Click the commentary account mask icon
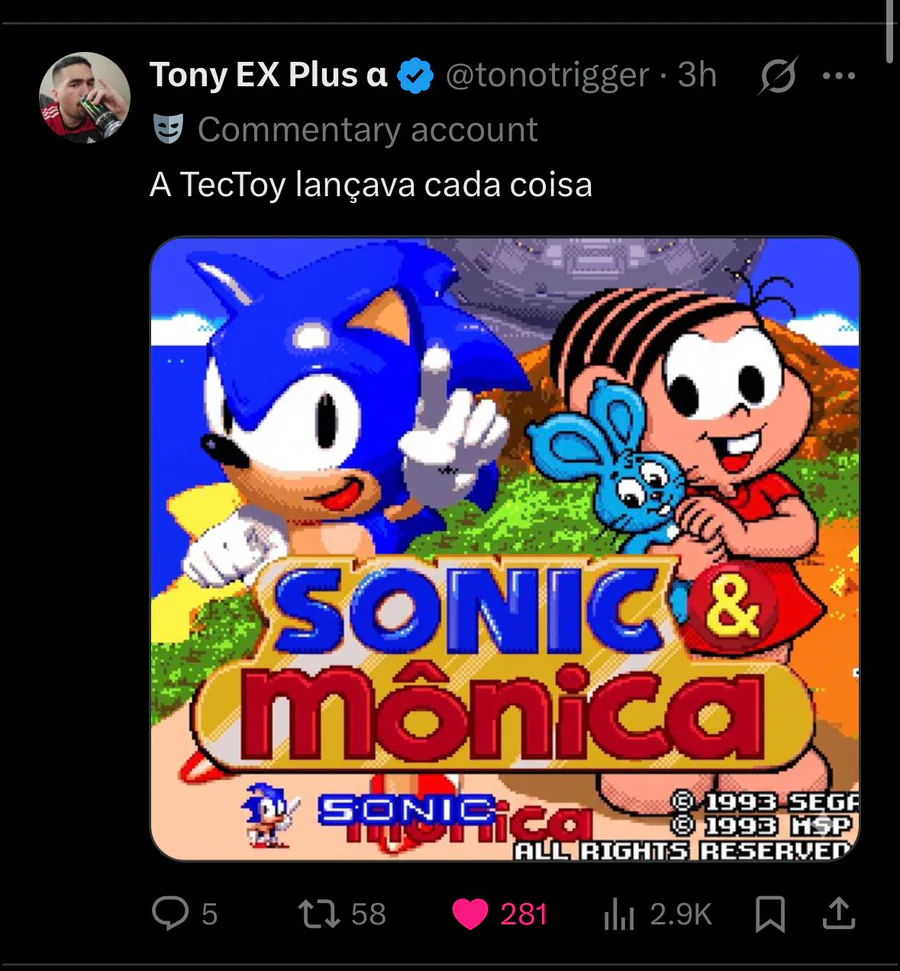The height and width of the screenshot is (971, 900). 168,129
